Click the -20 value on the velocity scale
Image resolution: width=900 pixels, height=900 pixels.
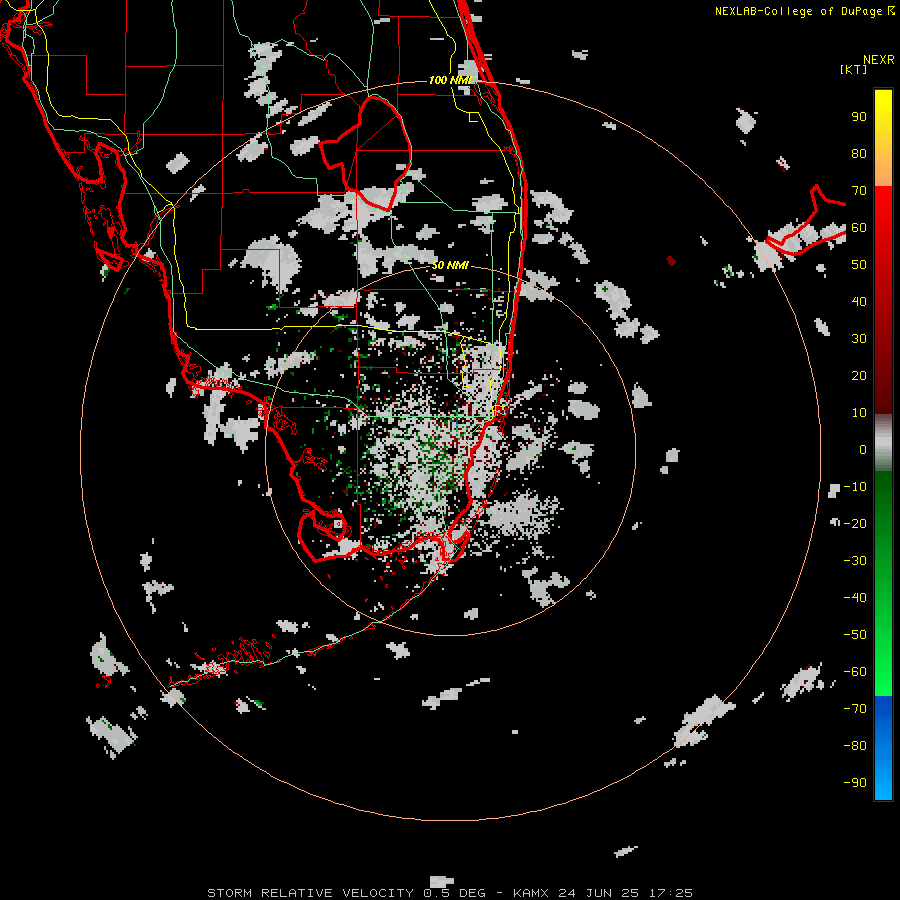click(x=855, y=523)
